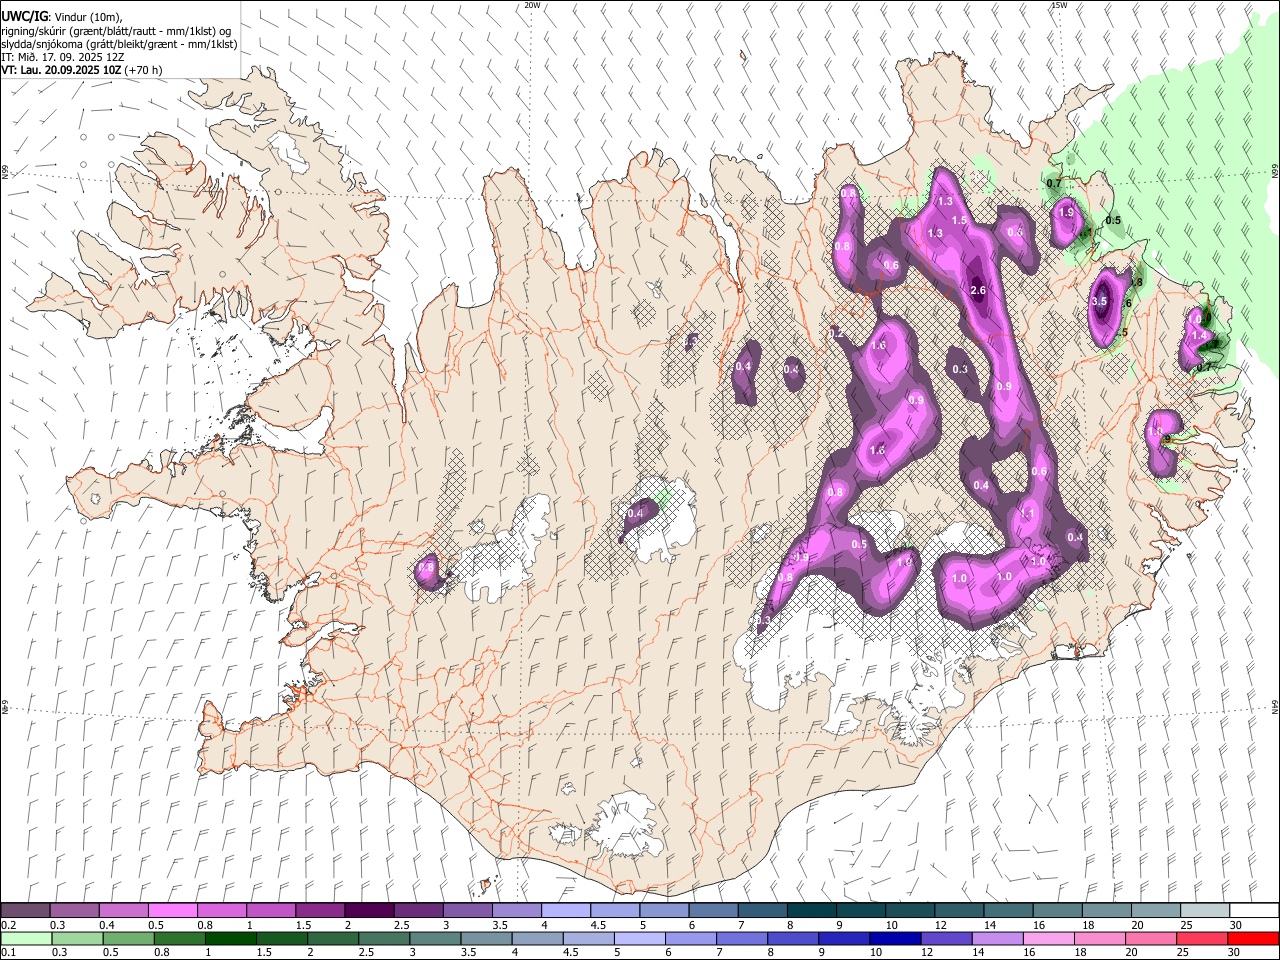Click the 64N latitude label on right edge
1280x960 pixels.
tap(1274, 707)
